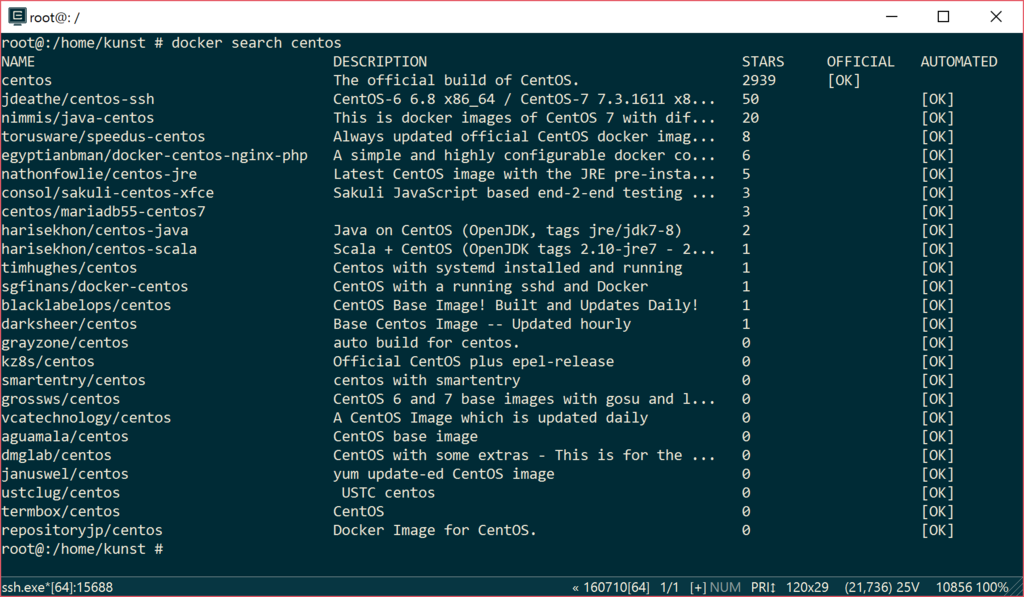The width and height of the screenshot is (1024, 597).
Task: Click 'harisekhon/centos-java' image name
Action: click(95, 231)
